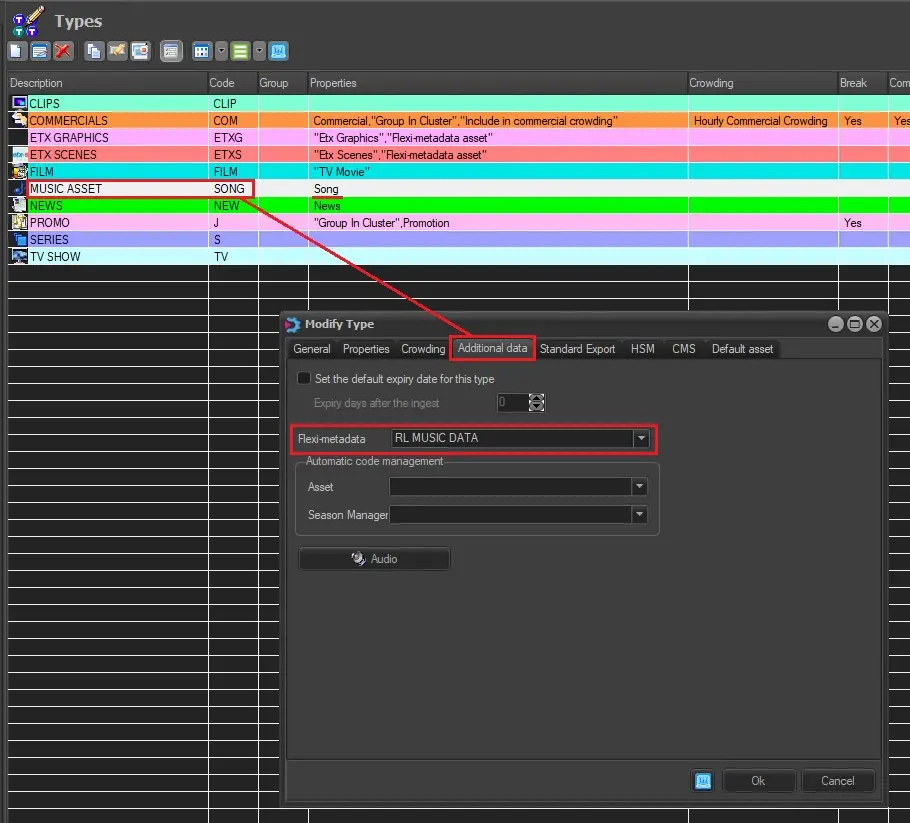The height and width of the screenshot is (823, 910).
Task: Click the checklist properties toolbar icon
Action: point(171,51)
